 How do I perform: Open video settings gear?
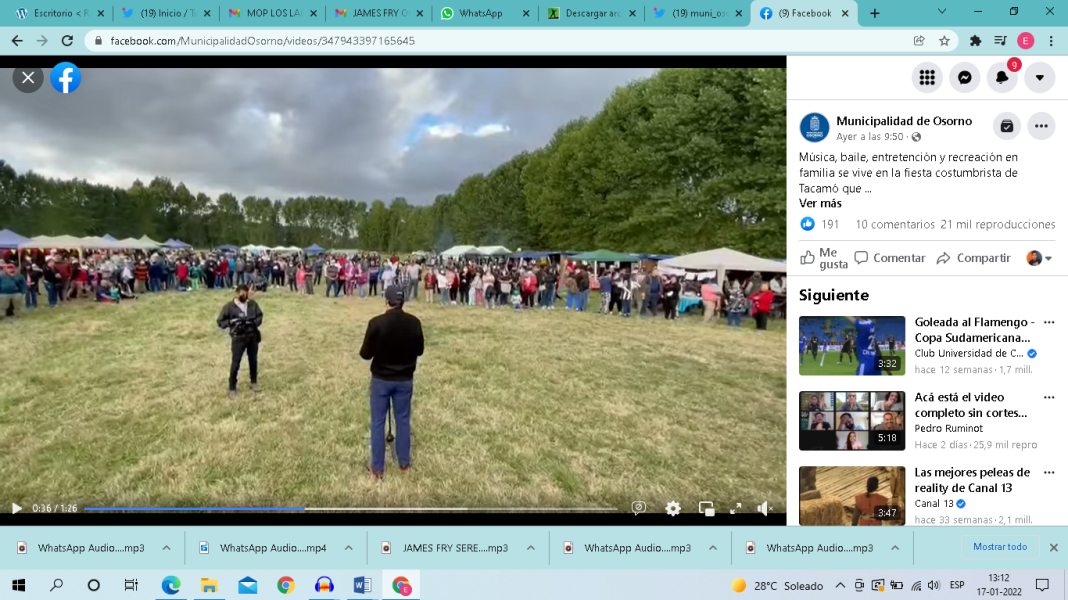(673, 508)
